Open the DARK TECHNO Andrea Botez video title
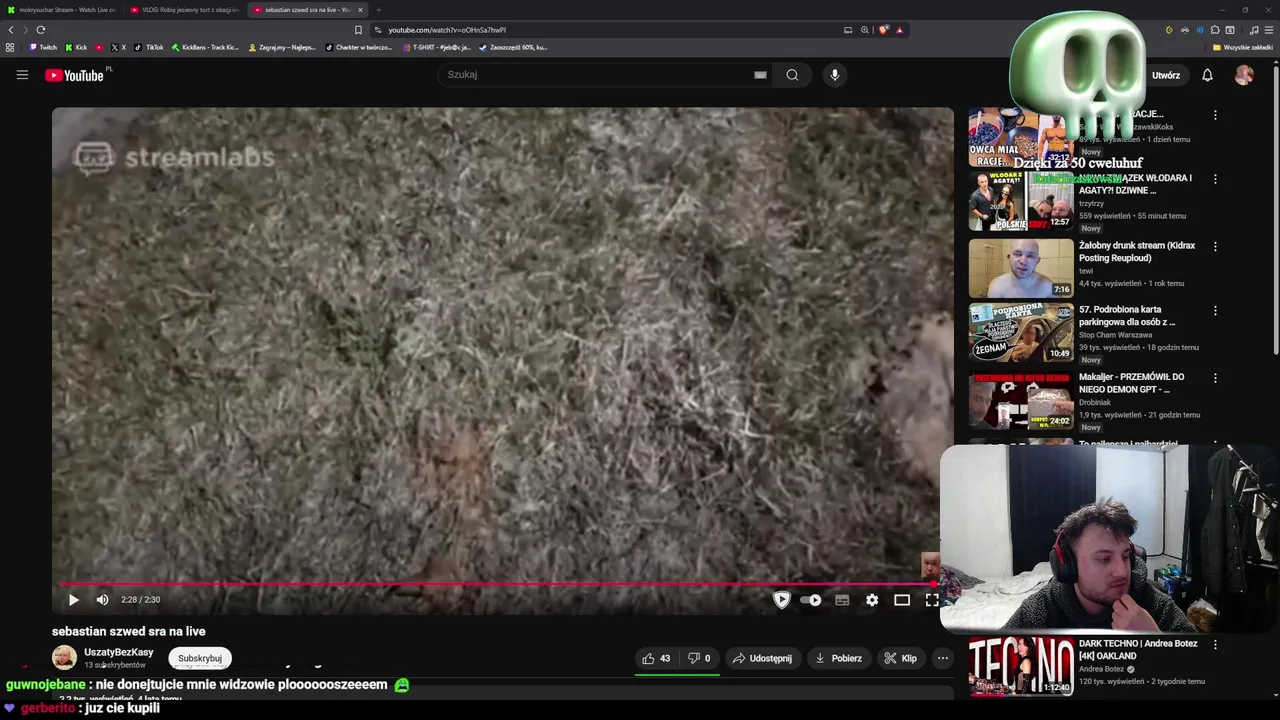 [x=1138, y=649]
